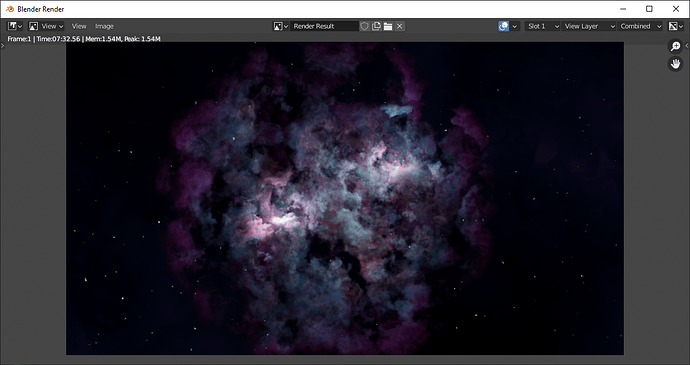
Task: Click the Render Result image name field
Action: [x=324, y=26]
